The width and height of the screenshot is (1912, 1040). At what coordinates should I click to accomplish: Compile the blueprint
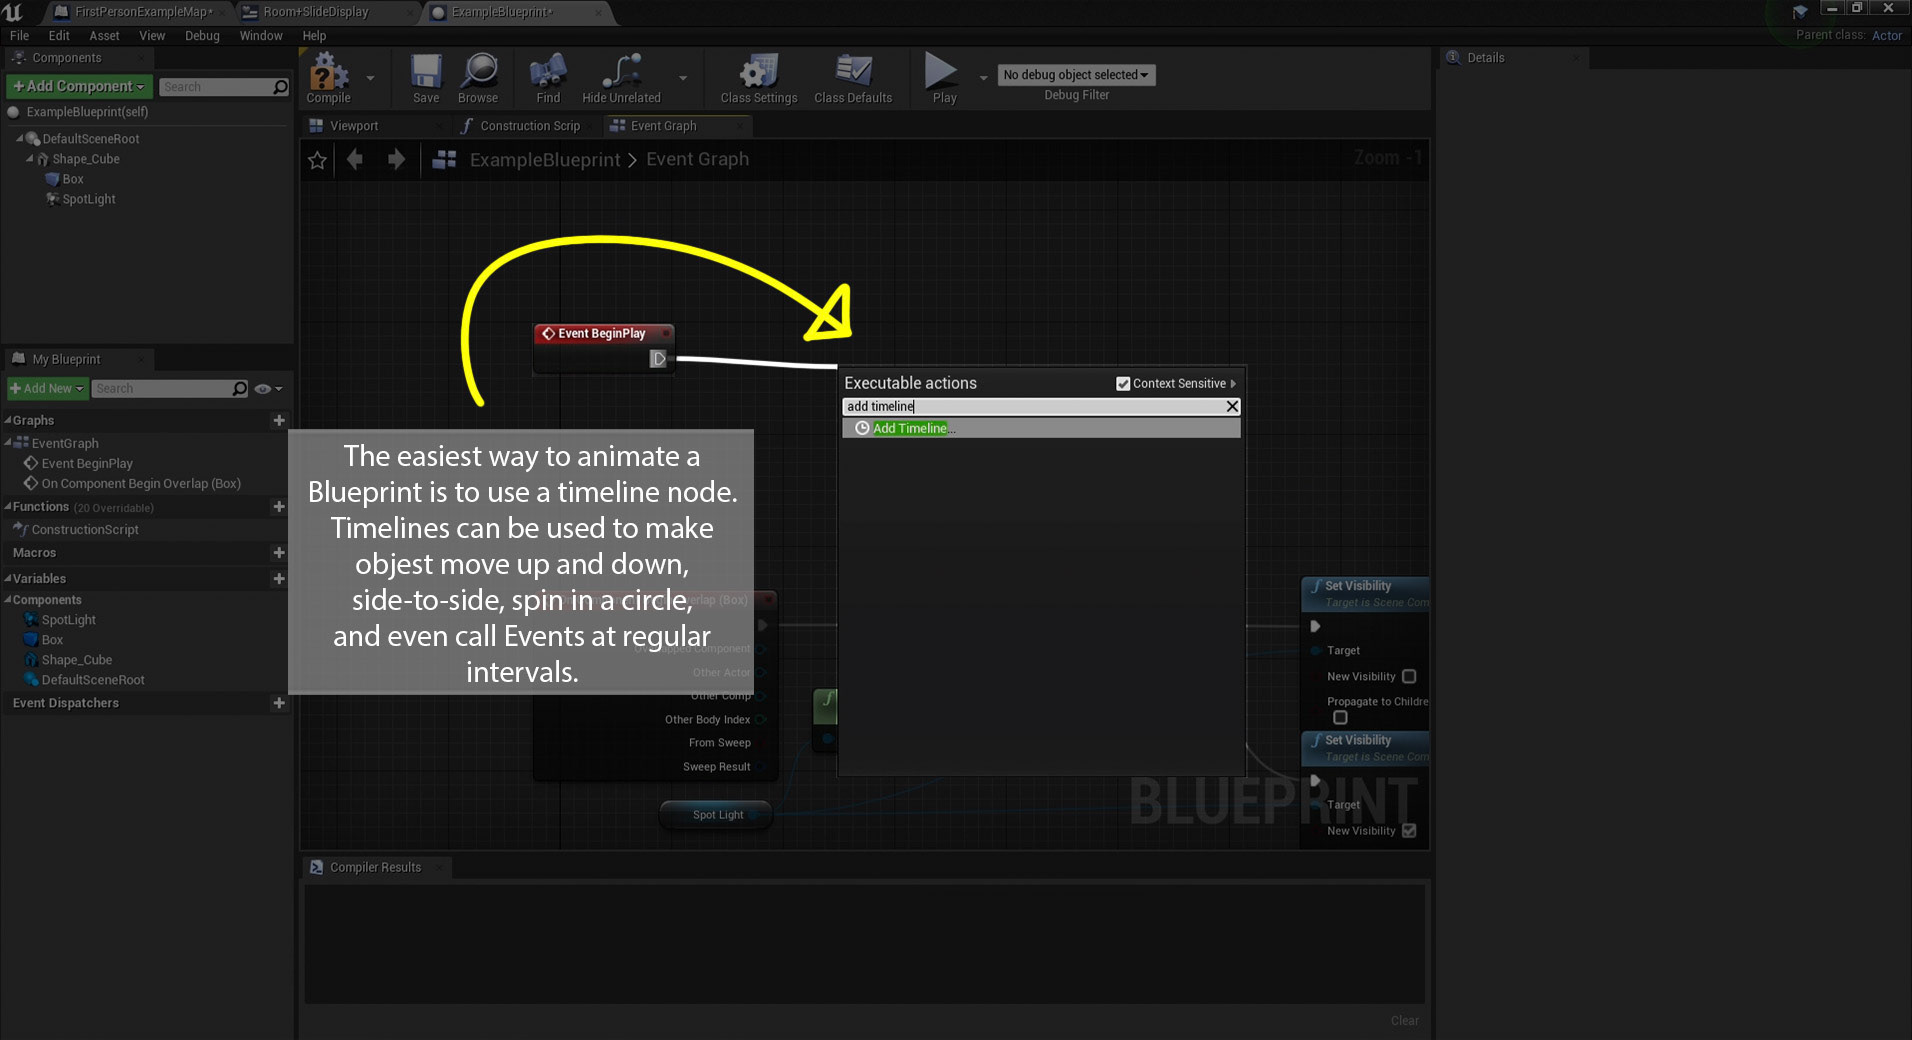(328, 79)
